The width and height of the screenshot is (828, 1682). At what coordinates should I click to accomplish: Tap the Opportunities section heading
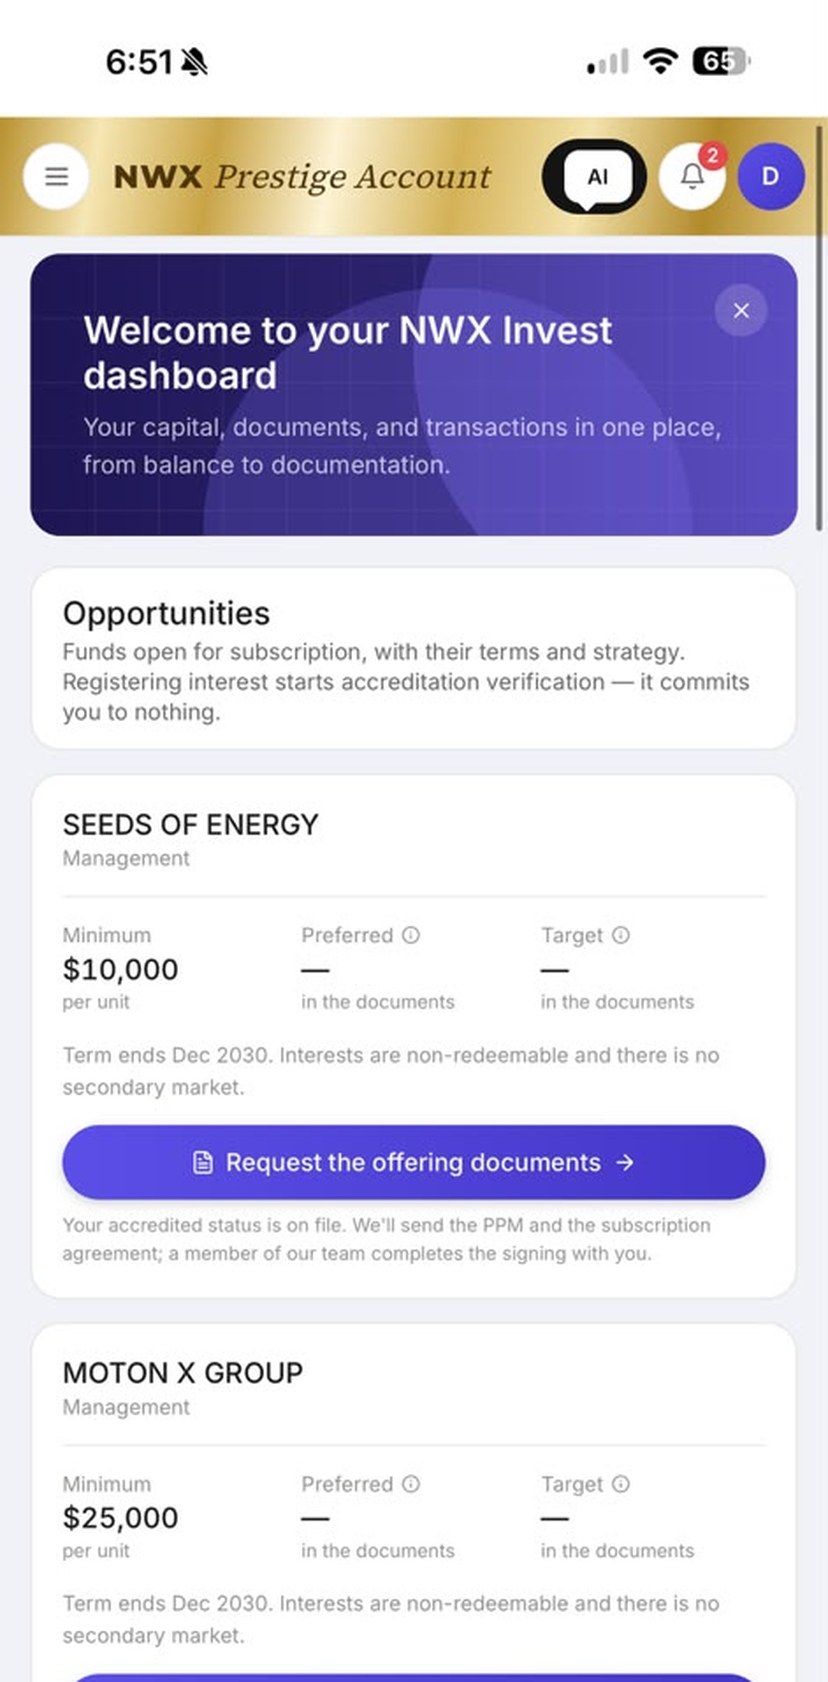pyautogui.click(x=166, y=613)
